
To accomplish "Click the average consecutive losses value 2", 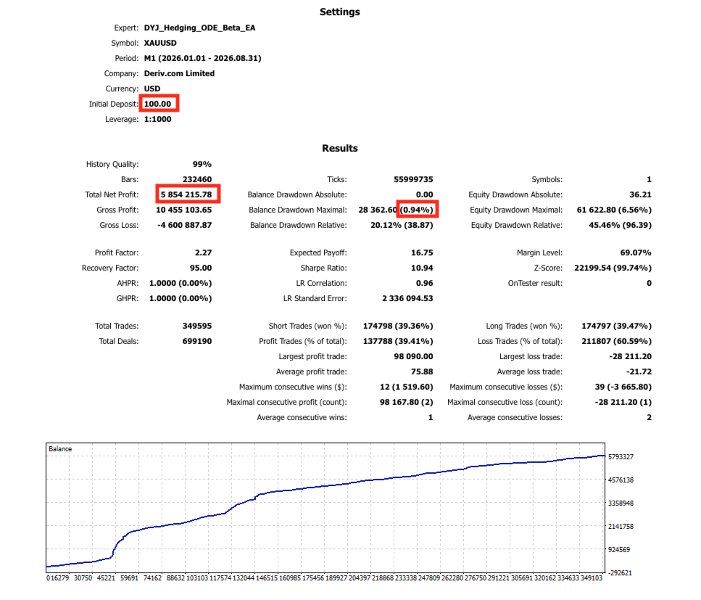I will (x=649, y=417).
